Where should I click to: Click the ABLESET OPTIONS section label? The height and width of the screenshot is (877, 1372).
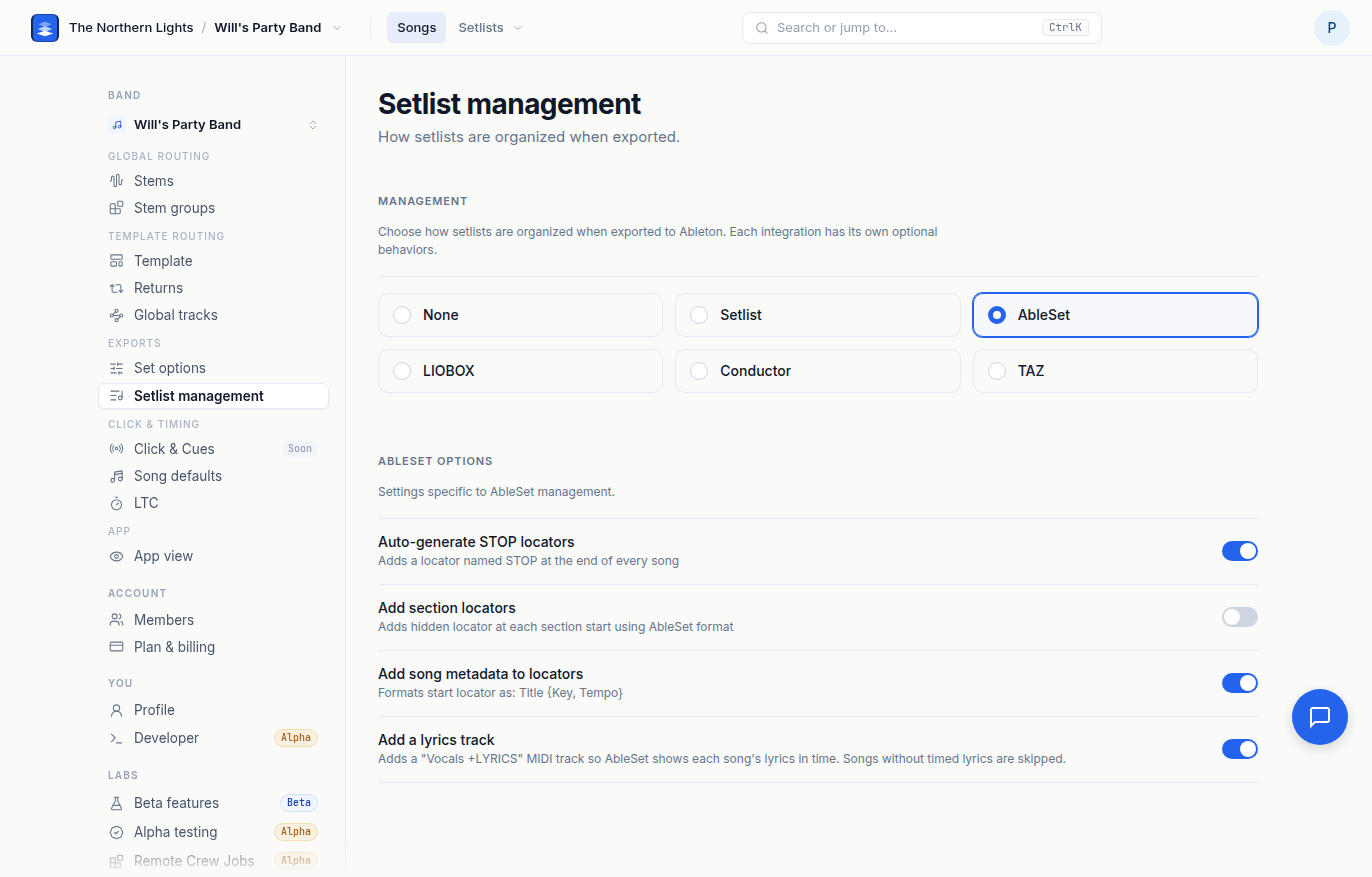click(x=435, y=462)
